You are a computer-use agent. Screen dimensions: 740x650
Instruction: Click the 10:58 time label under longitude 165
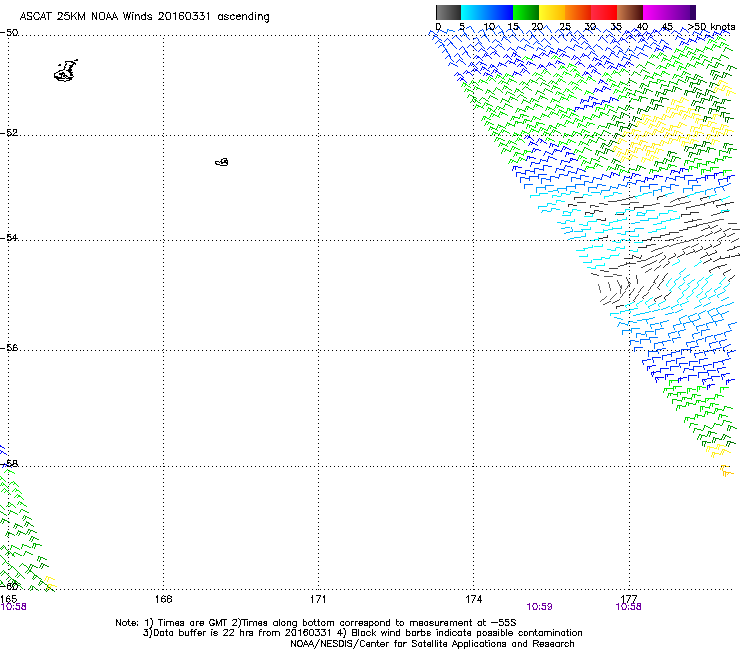click(13, 607)
